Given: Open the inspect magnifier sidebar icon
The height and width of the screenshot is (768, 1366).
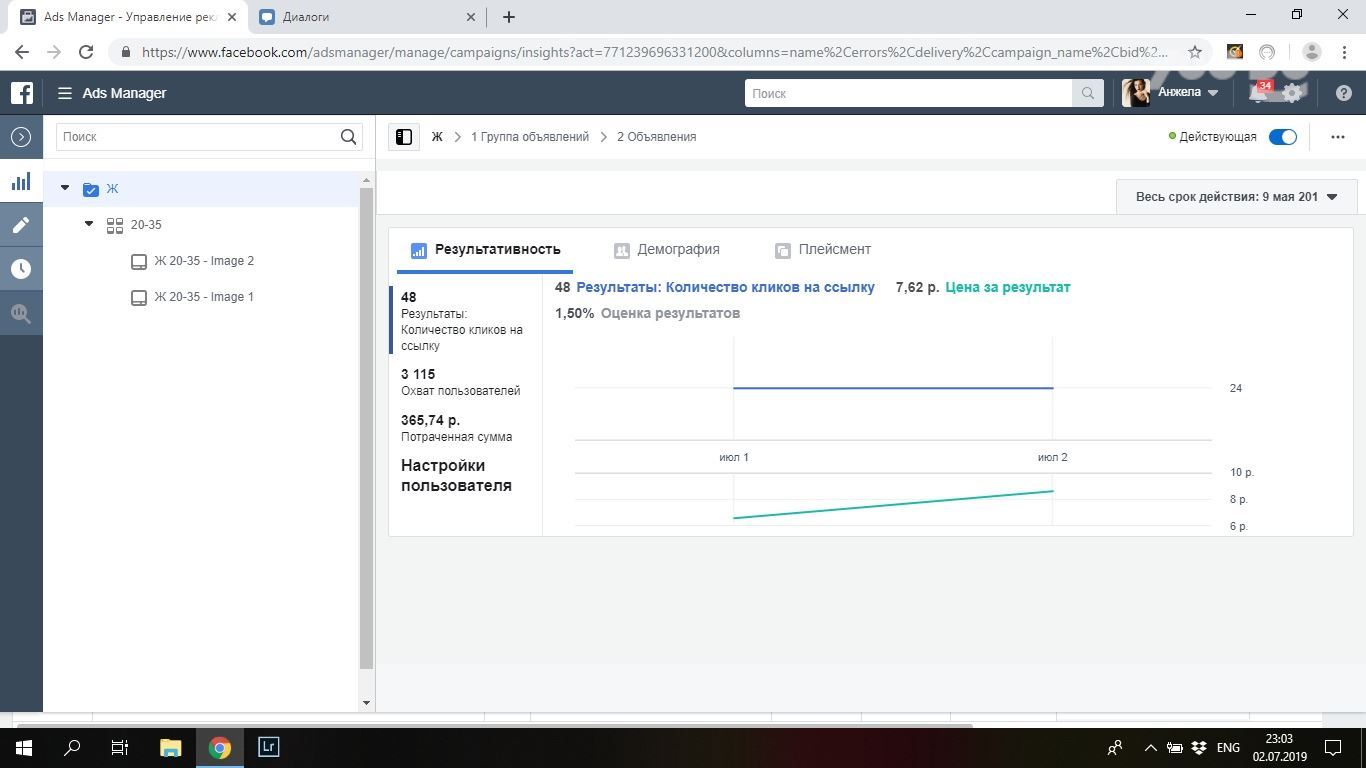Looking at the screenshot, I should coord(21,313).
